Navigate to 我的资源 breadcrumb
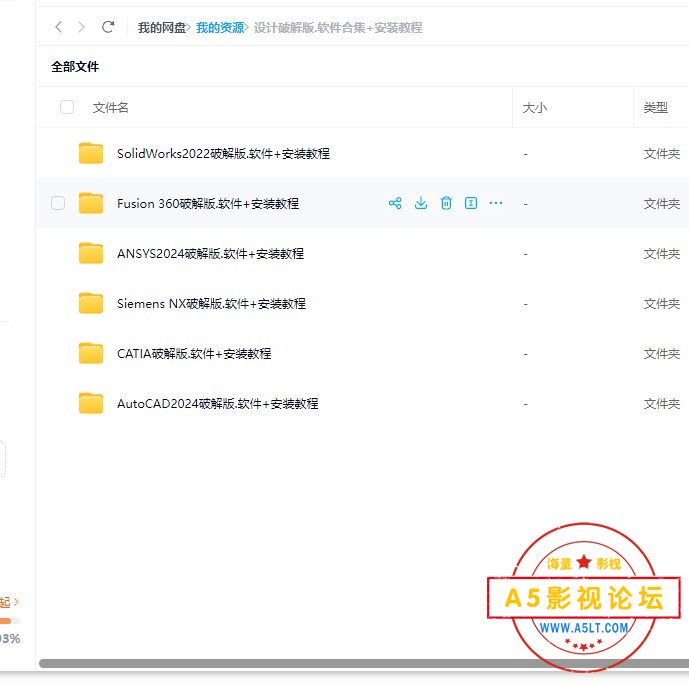689x683 pixels. click(220, 28)
